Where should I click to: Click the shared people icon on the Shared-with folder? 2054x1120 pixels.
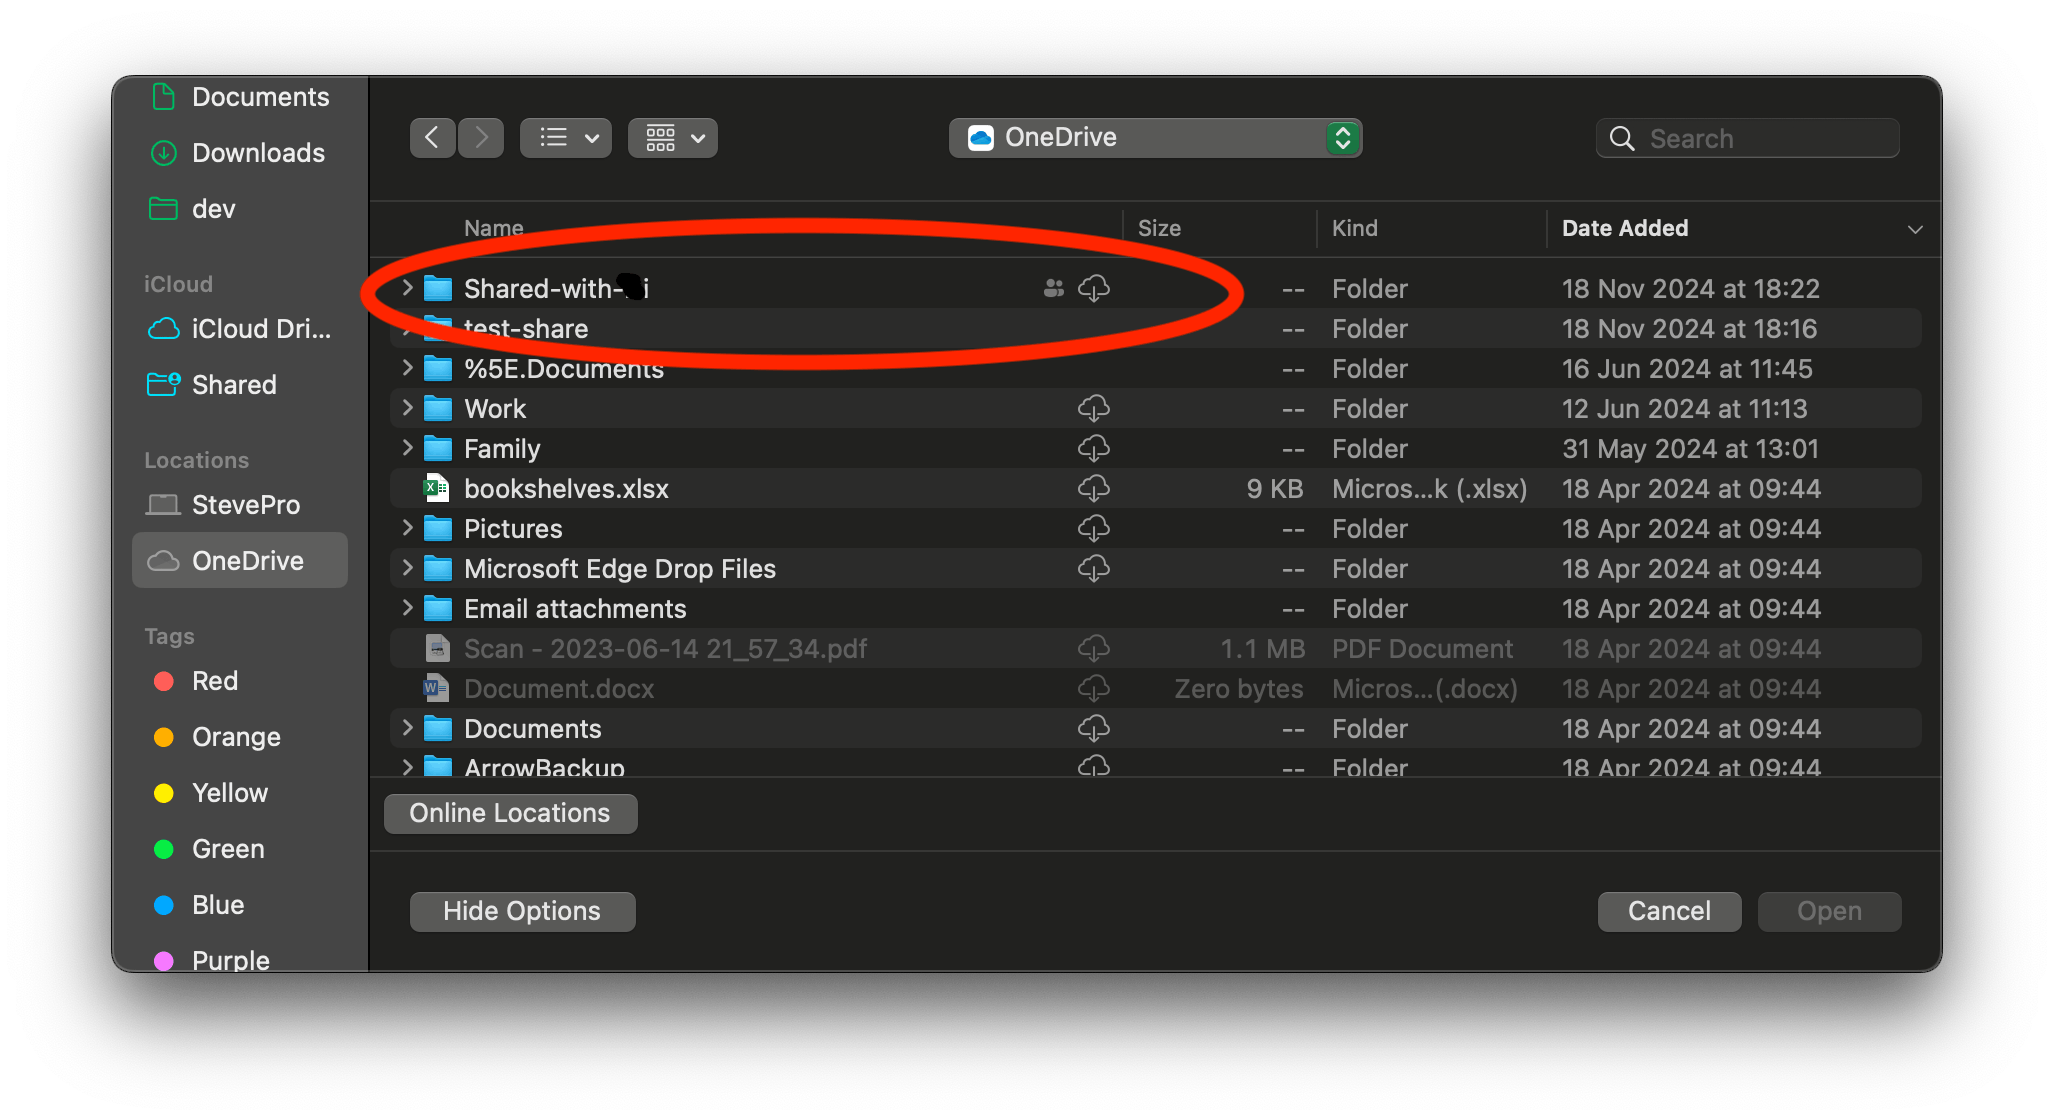coord(1053,289)
